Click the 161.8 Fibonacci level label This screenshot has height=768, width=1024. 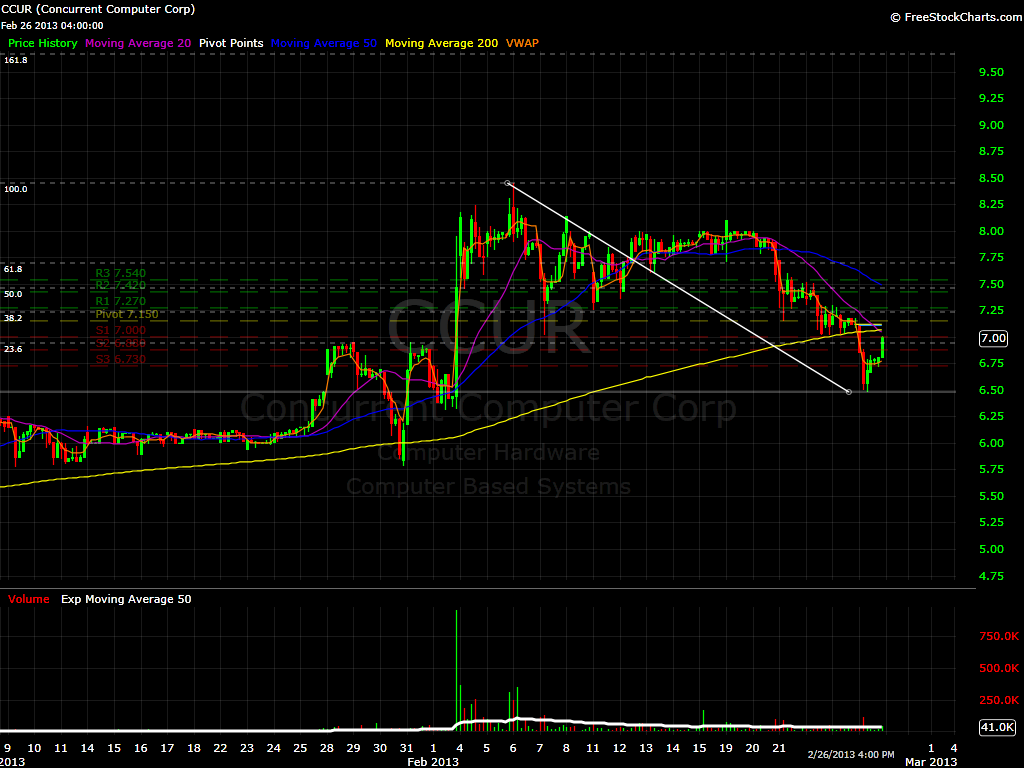point(16,60)
